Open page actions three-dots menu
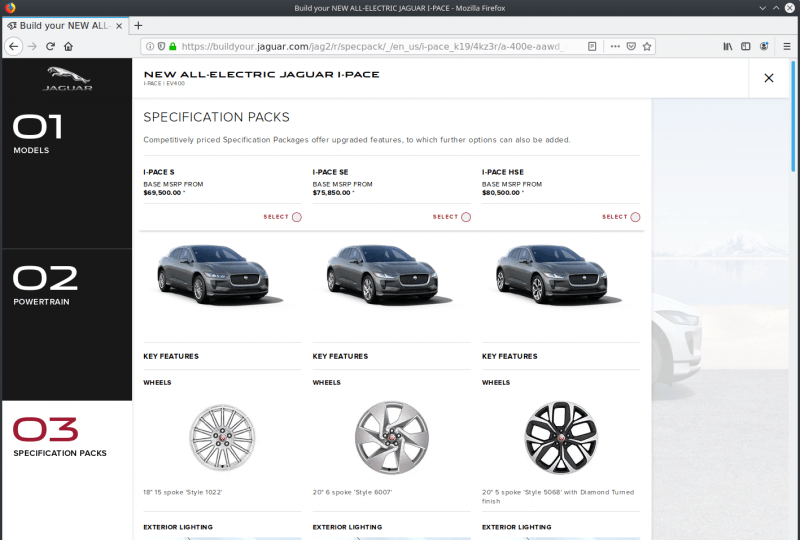Viewport: 800px width, 540px height. 615,46
